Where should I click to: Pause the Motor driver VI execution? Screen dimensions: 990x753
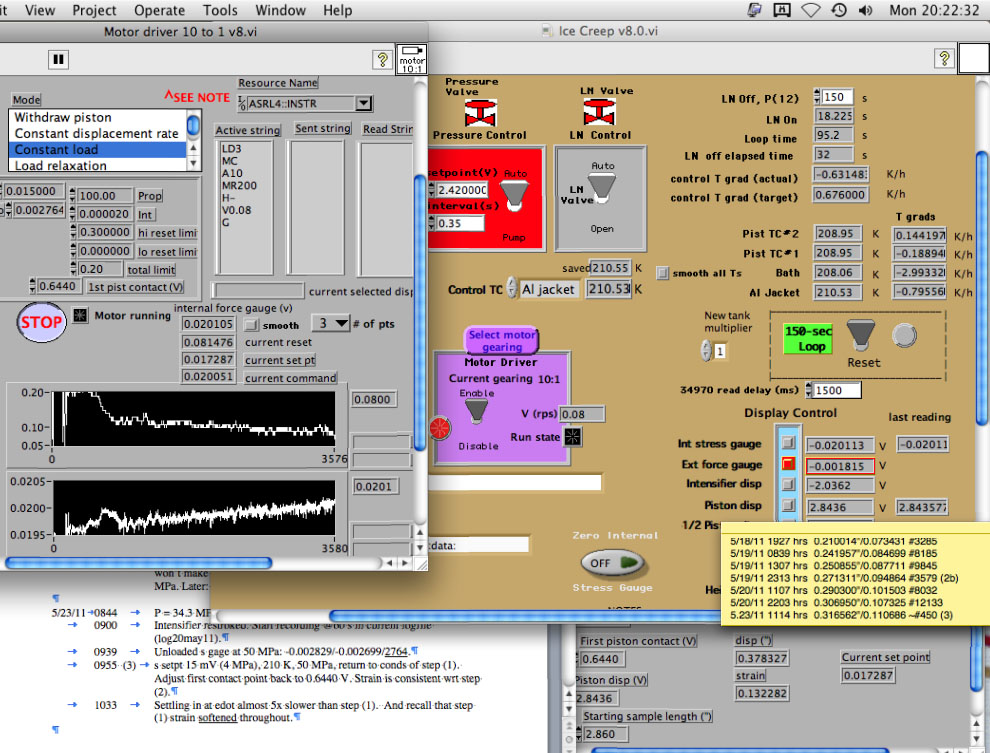click(58, 59)
